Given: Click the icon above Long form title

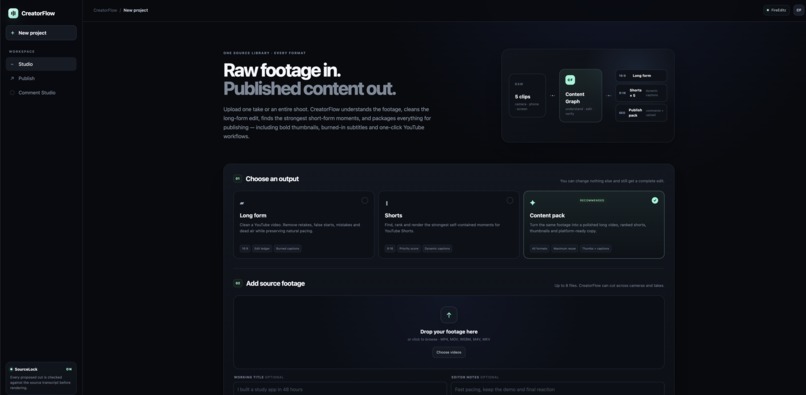Looking at the screenshot, I should point(242,203).
